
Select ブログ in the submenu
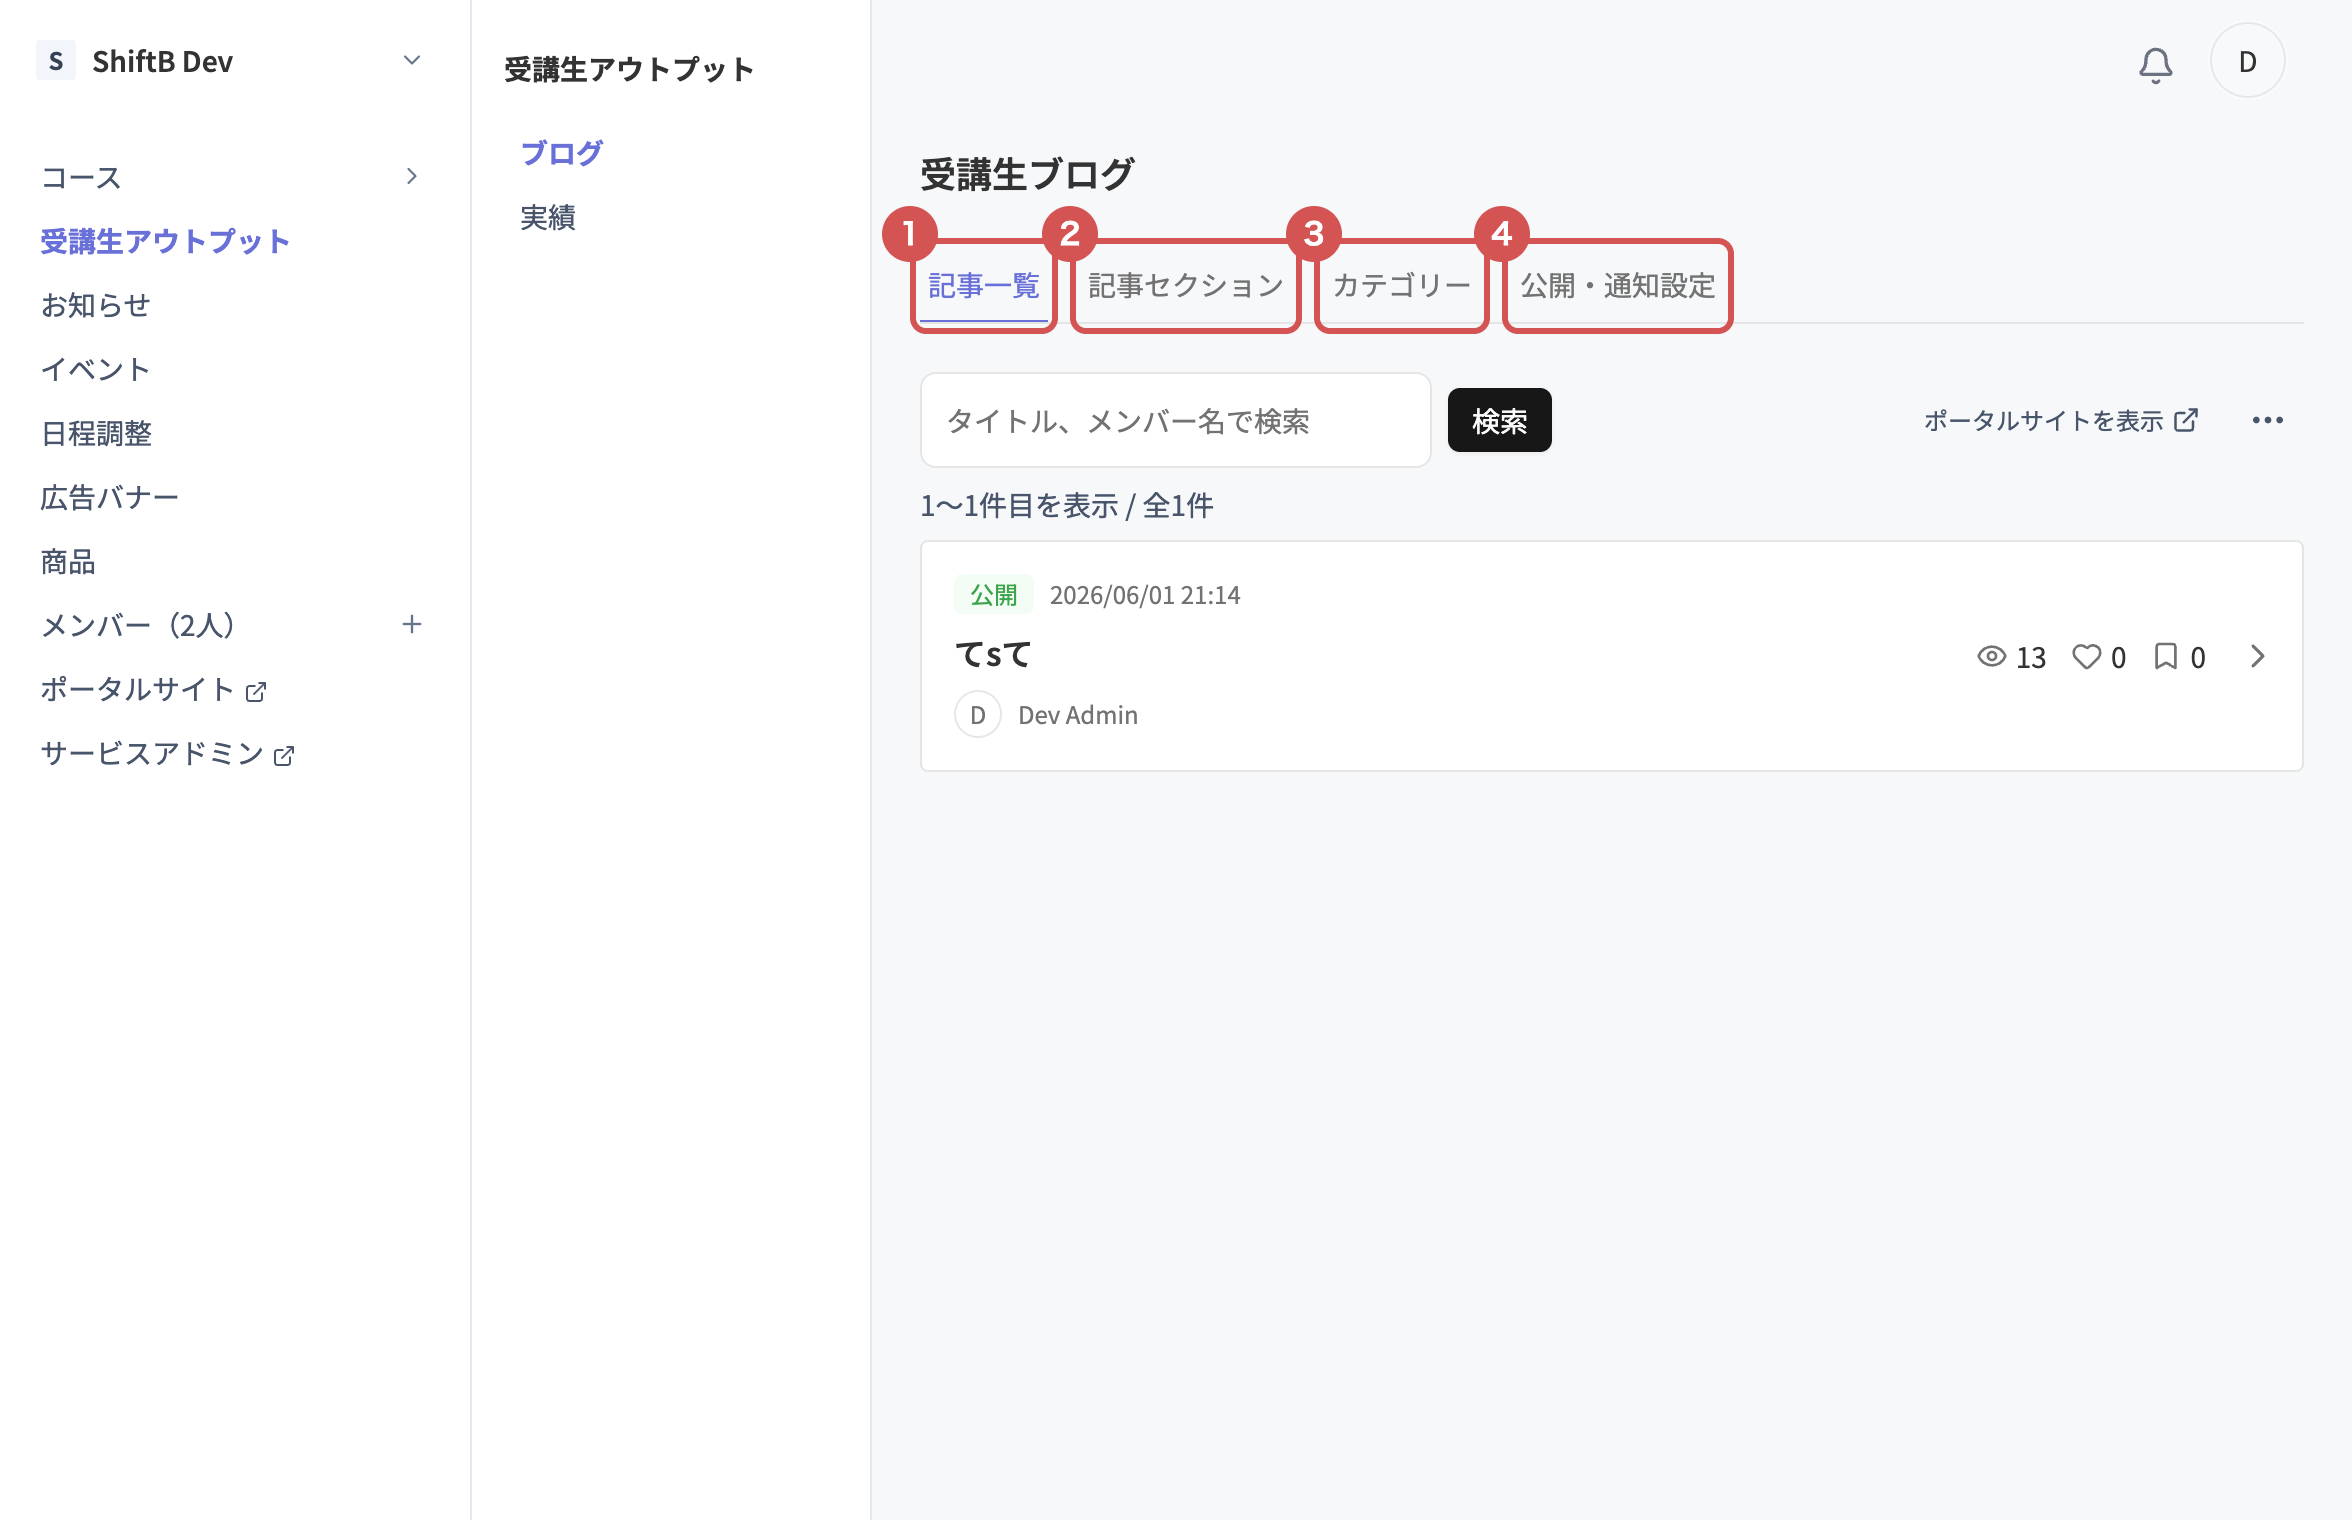(562, 153)
